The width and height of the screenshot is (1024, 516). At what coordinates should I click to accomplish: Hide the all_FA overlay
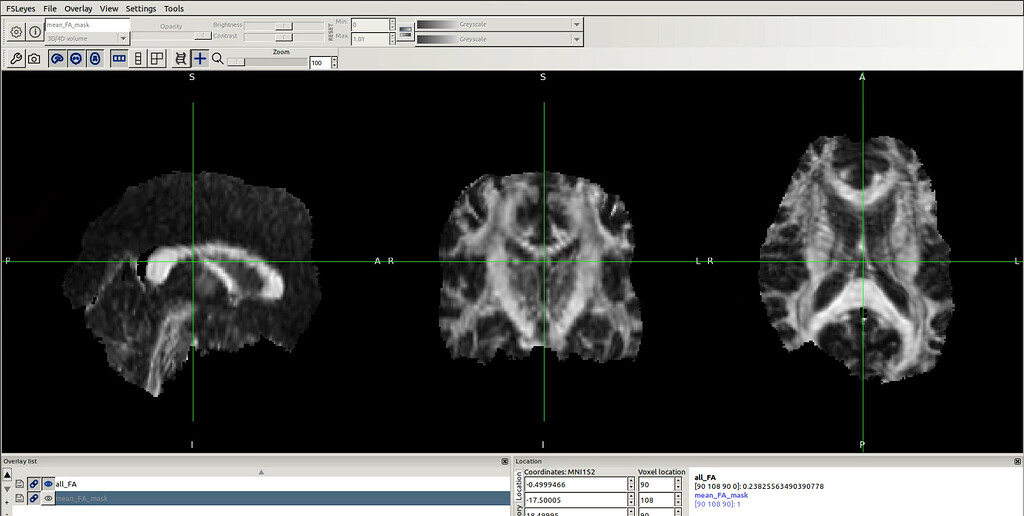[47, 484]
